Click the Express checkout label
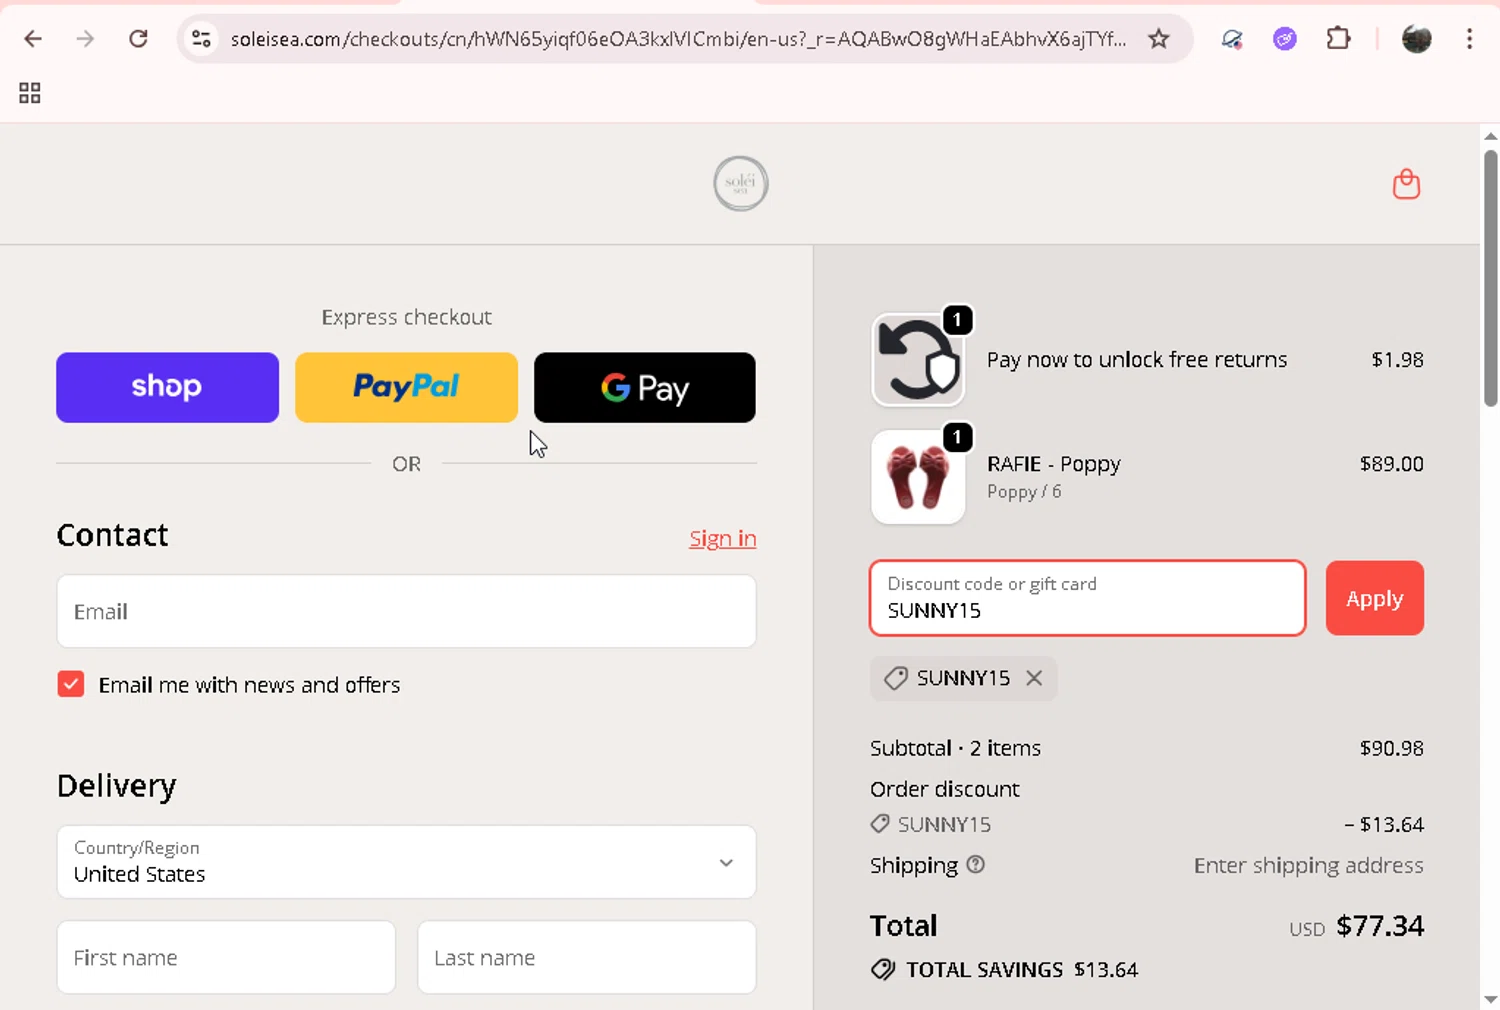Image resolution: width=1500 pixels, height=1010 pixels. point(406,317)
